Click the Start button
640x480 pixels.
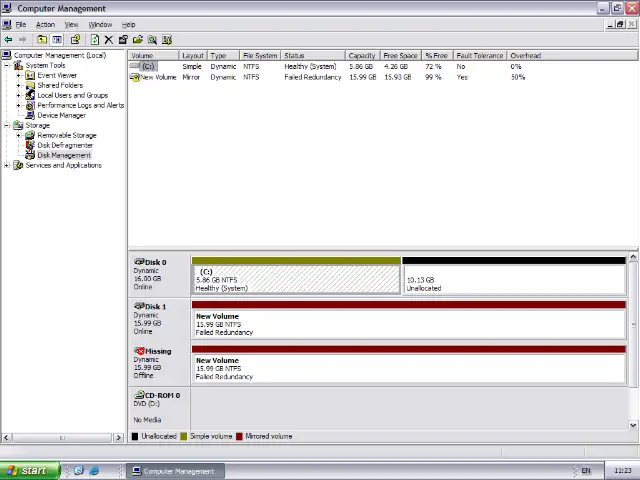coord(30,471)
